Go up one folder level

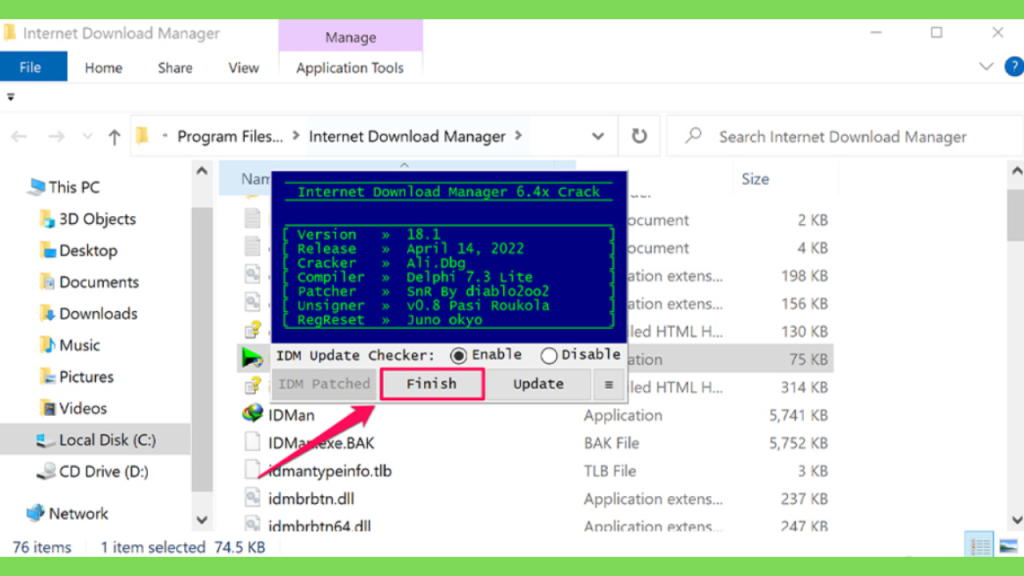click(114, 136)
